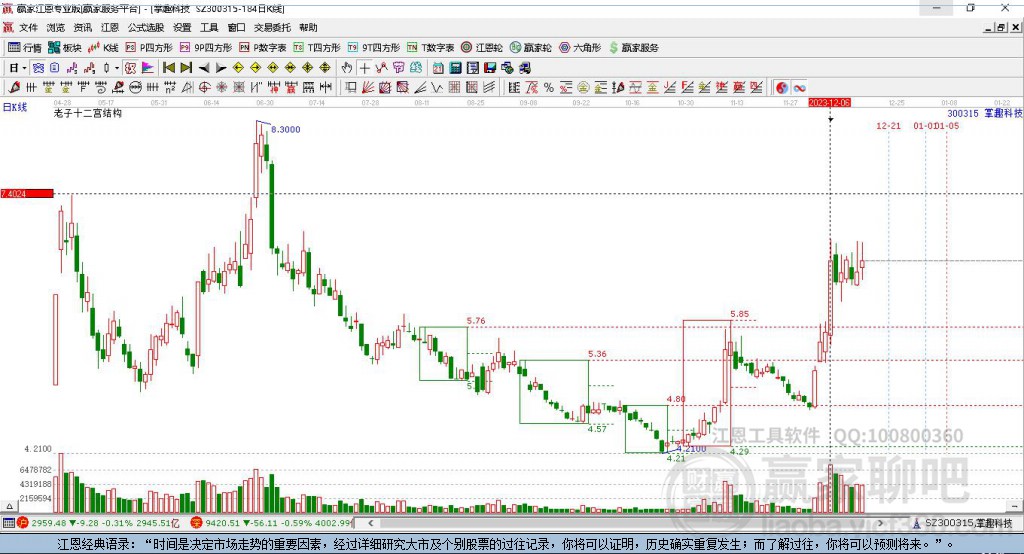Screen dimensions: 1024x554
Task: Click the last yellow diamond icon
Action: pos(325,68)
